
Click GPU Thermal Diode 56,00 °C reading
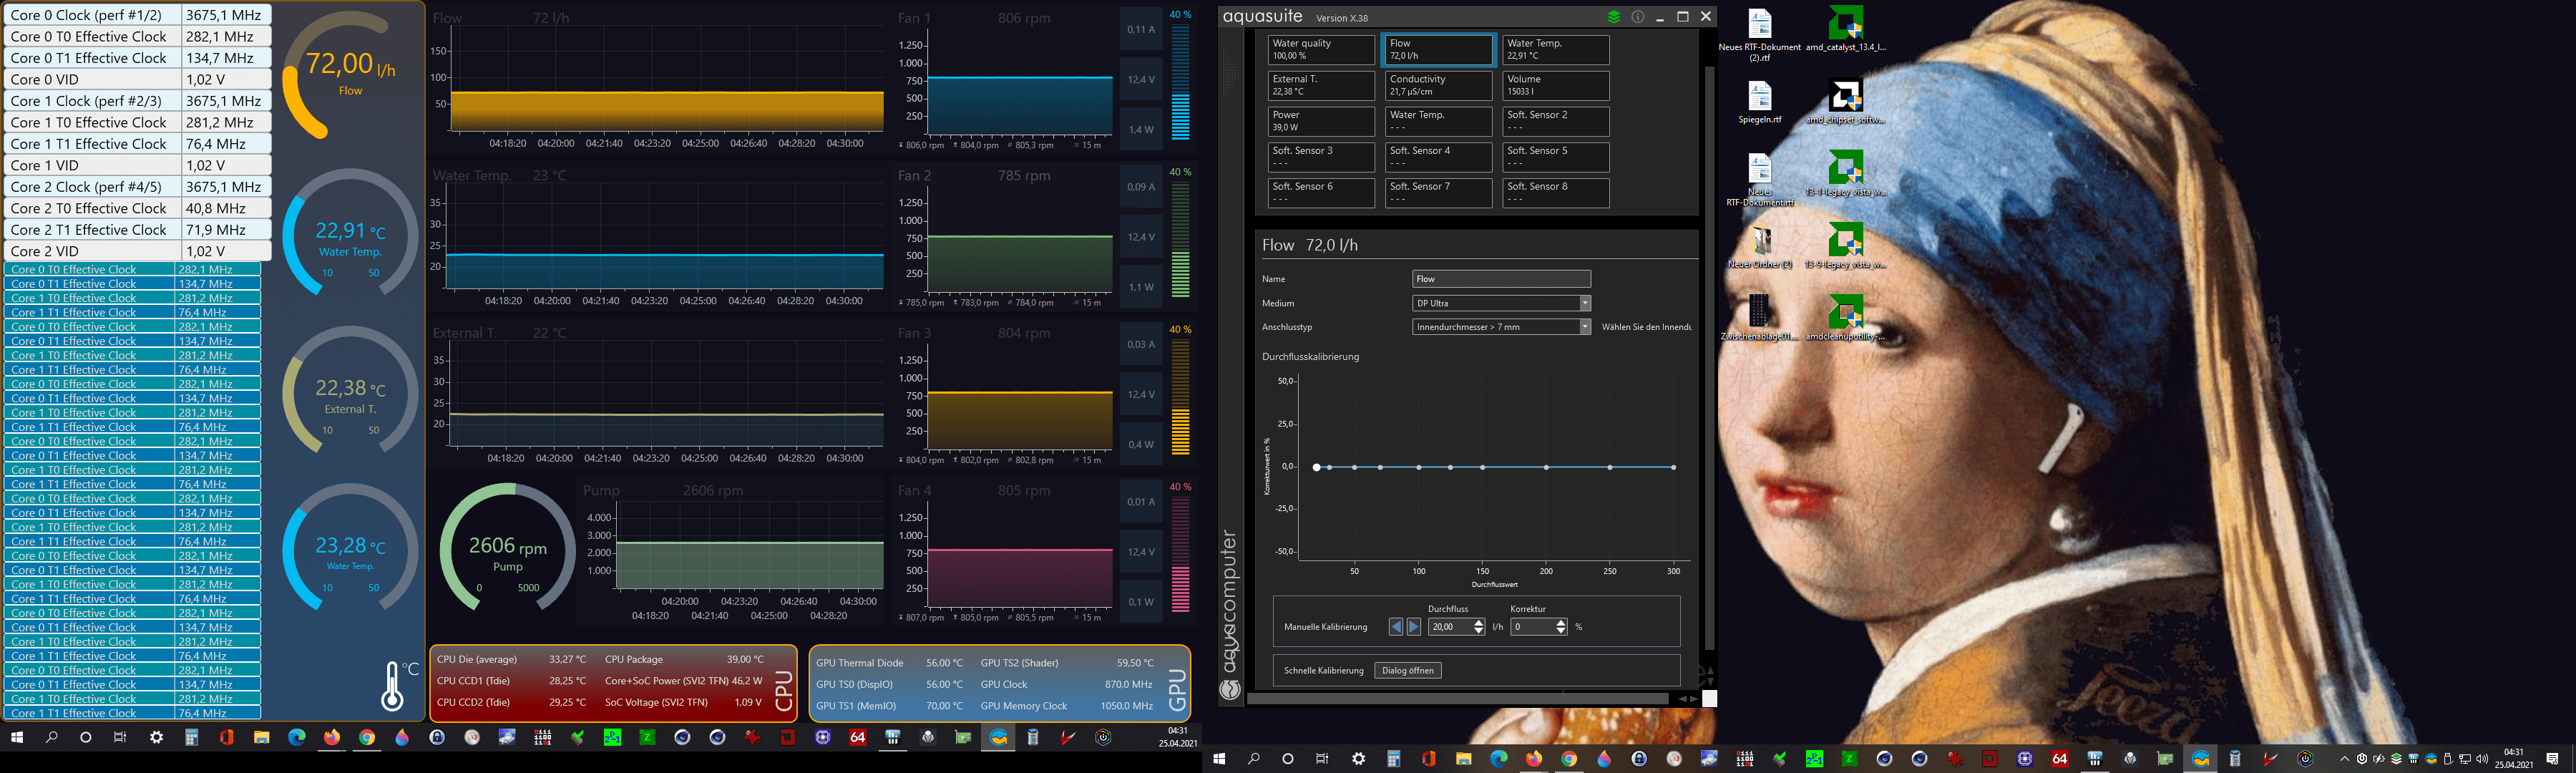(889, 663)
